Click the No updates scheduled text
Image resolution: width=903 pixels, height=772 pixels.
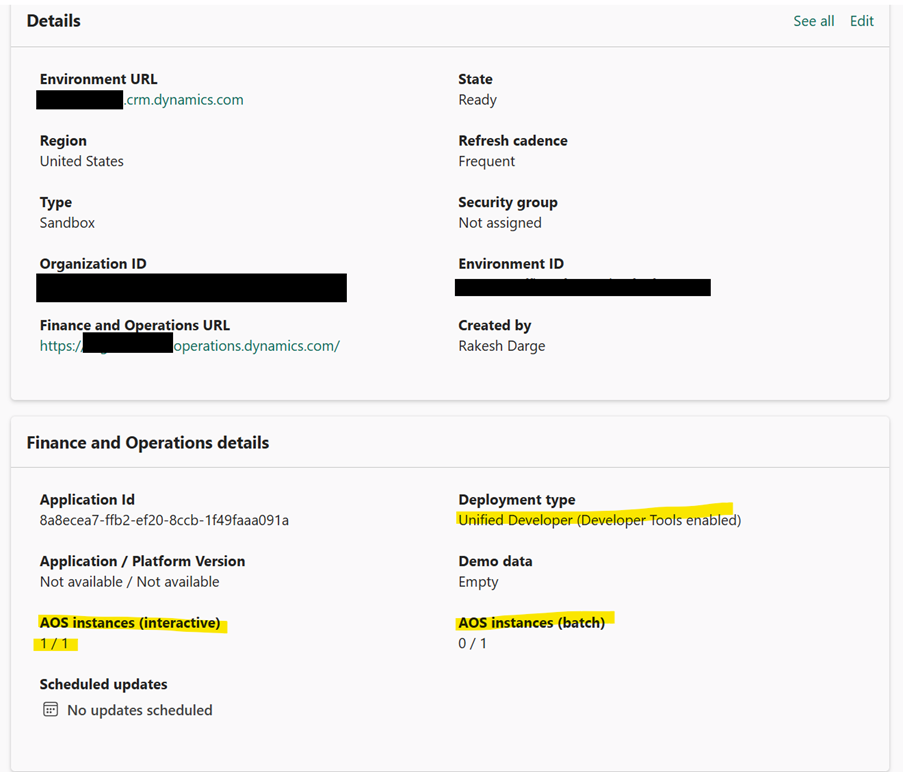click(140, 710)
